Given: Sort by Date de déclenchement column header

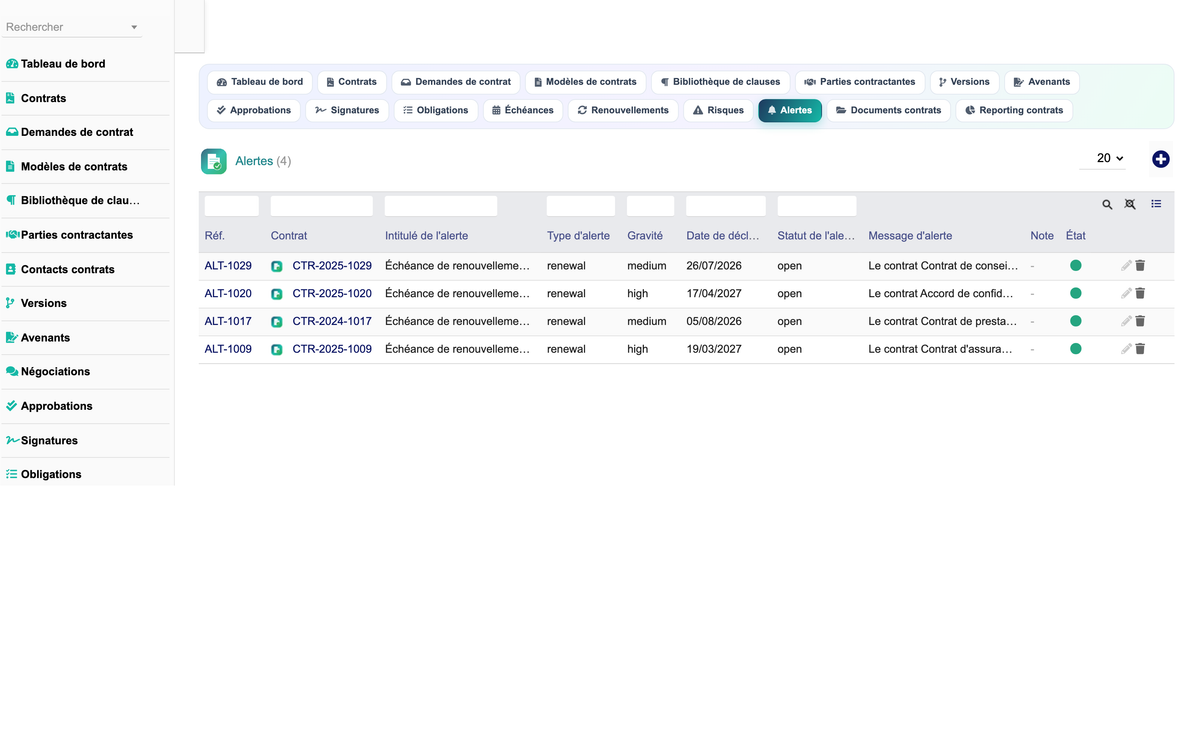Looking at the screenshot, I should (x=724, y=236).
